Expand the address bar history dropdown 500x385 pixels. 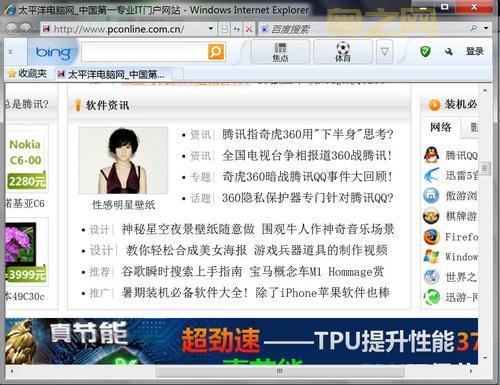(x=211, y=29)
